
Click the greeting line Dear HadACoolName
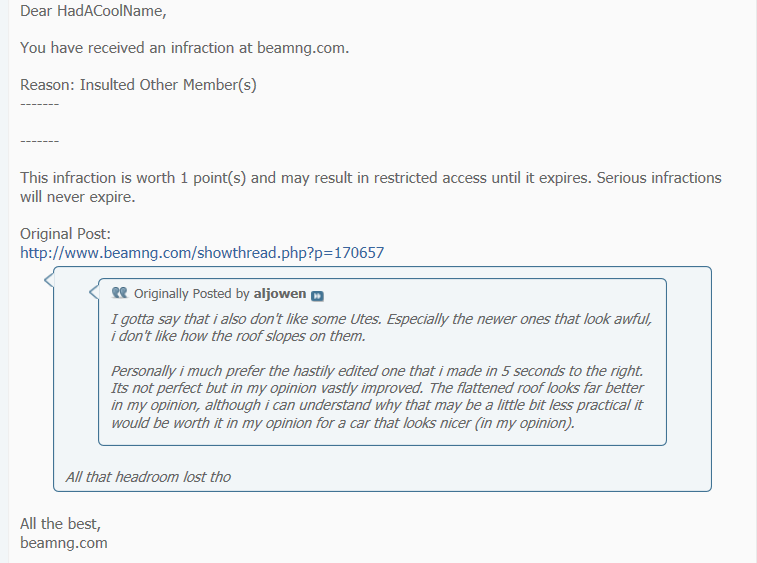point(93,11)
